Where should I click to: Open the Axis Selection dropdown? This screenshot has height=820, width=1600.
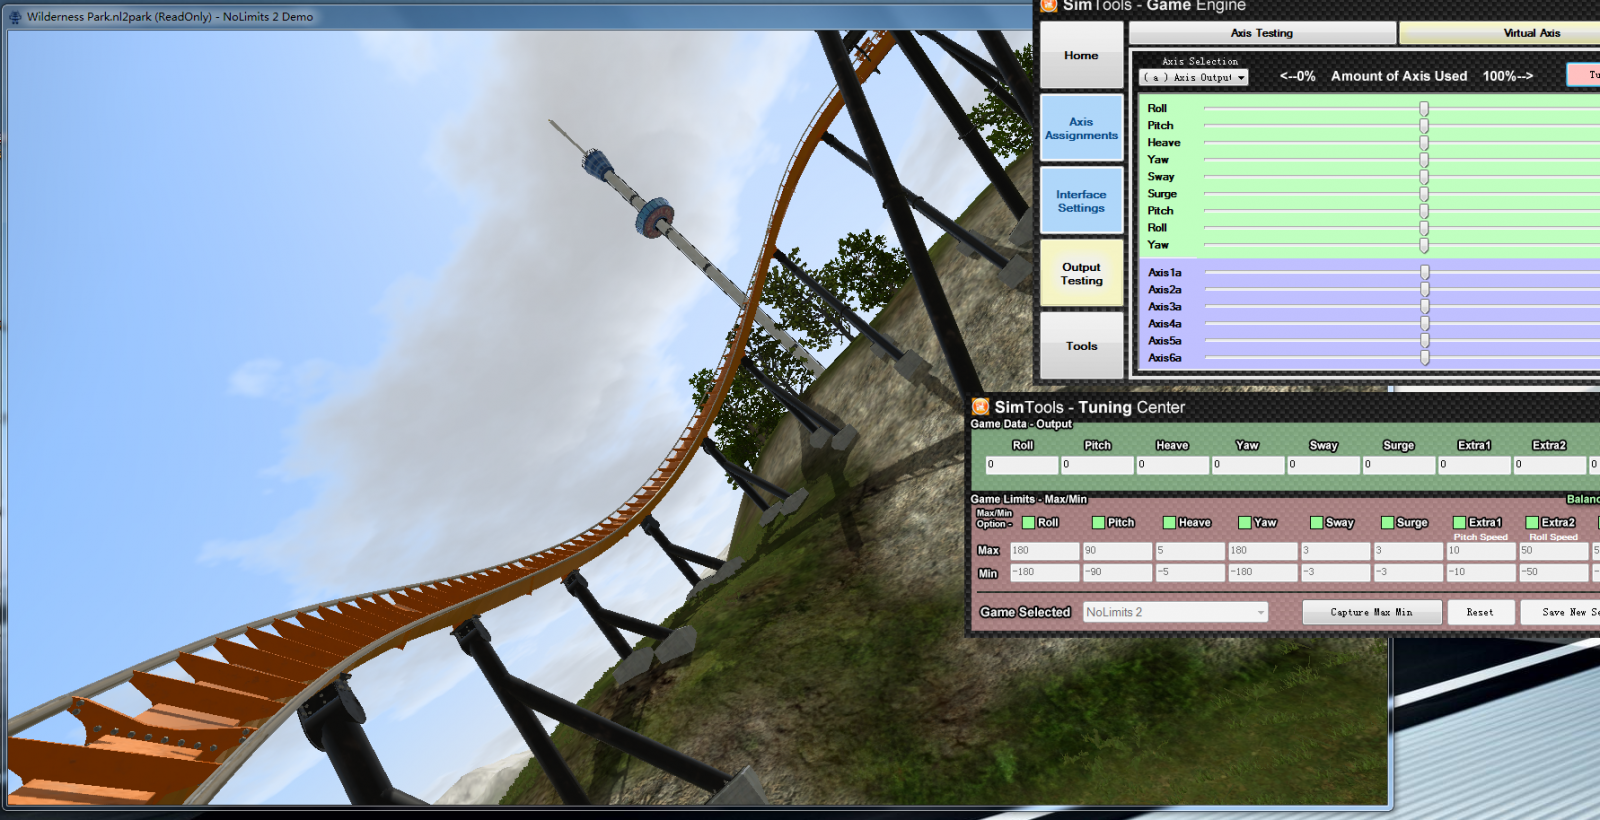pos(1194,78)
